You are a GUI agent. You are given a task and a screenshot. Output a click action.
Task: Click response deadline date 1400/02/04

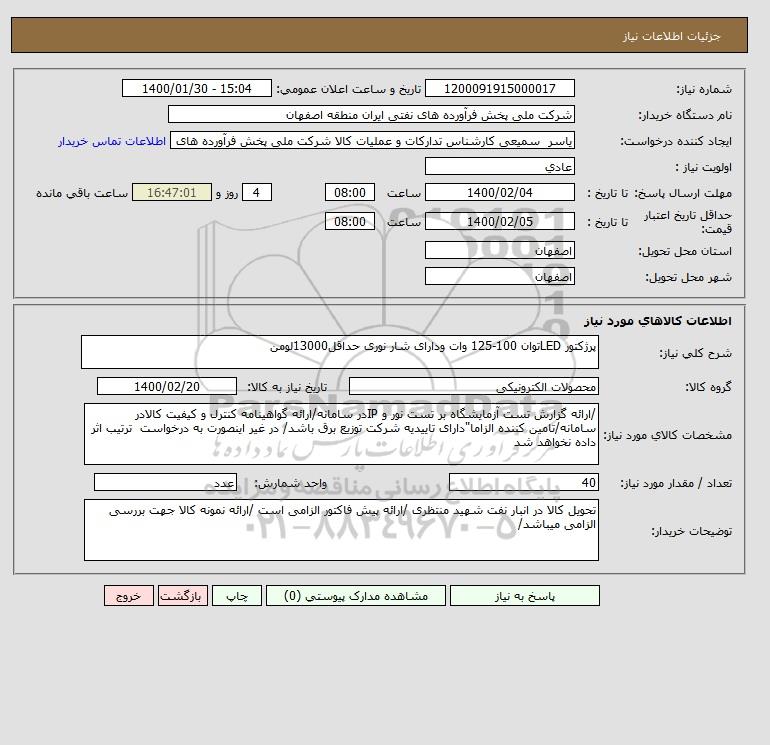point(499,193)
